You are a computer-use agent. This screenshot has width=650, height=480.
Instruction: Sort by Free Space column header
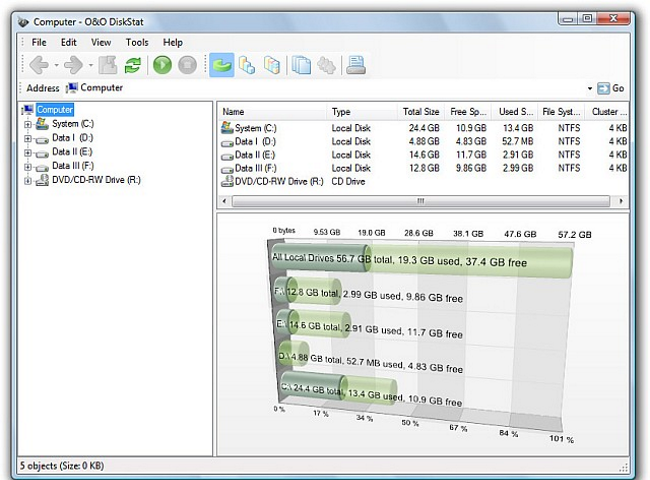pyautogui.click(x=468, y=112)
